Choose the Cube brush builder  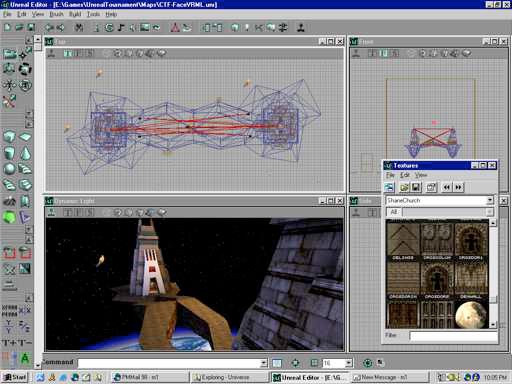pyautogui.click(x=9, y=137)
